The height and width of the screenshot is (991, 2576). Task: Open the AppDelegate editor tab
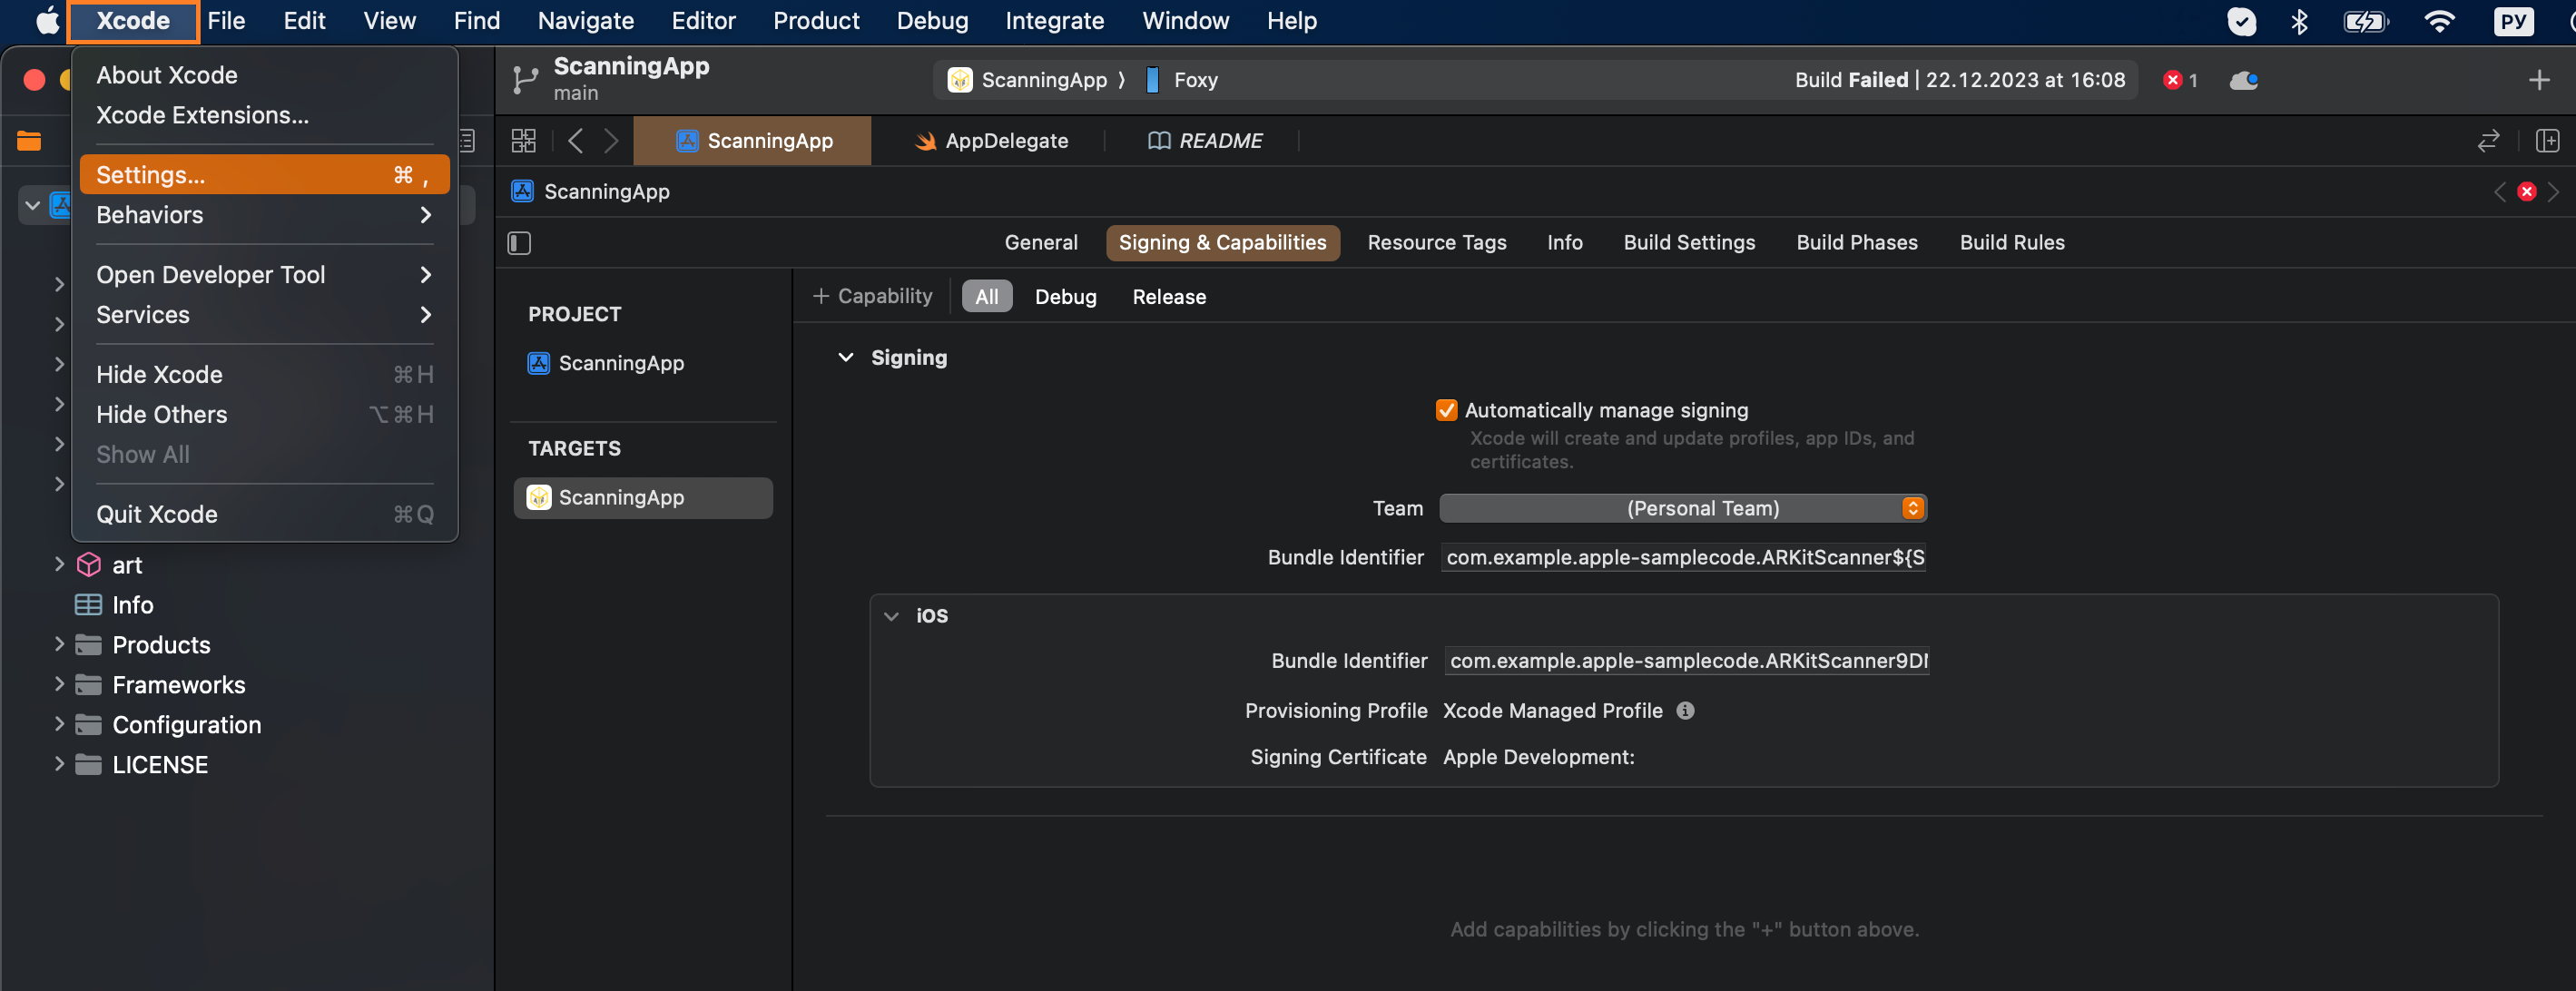(991, 141)
